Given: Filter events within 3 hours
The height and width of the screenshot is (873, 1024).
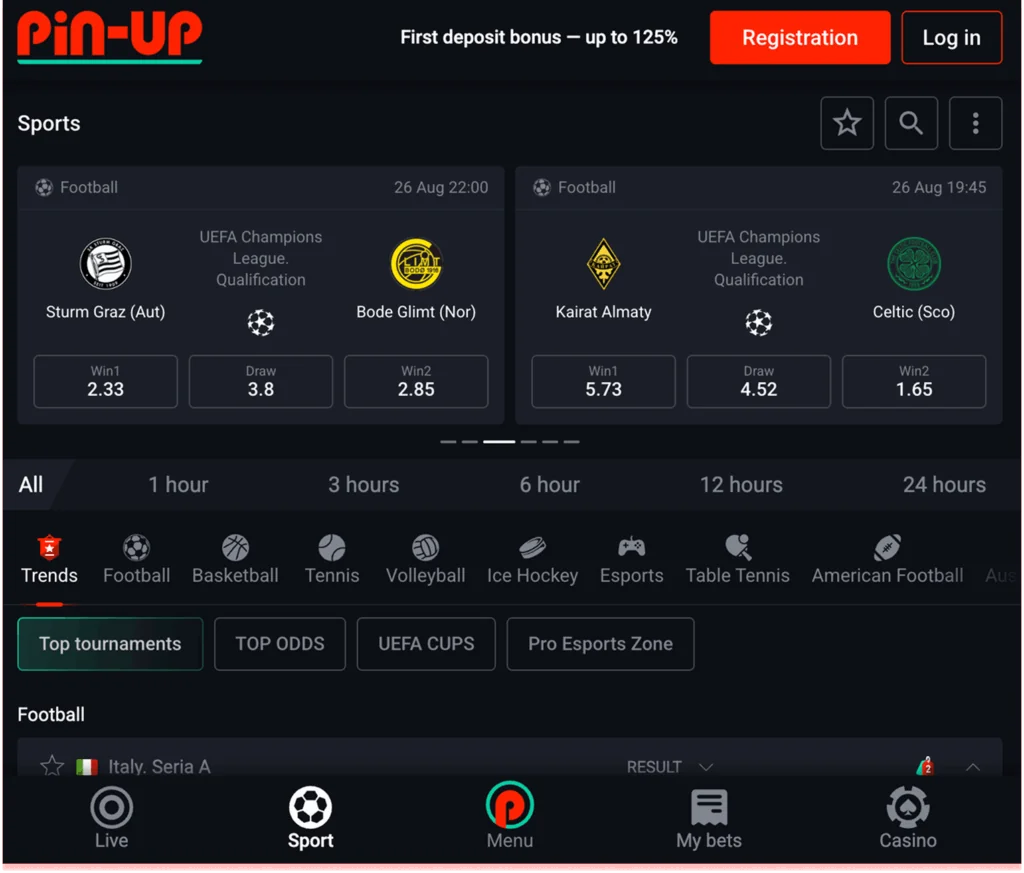Looking at the screenshot, I should coord(363,484).
